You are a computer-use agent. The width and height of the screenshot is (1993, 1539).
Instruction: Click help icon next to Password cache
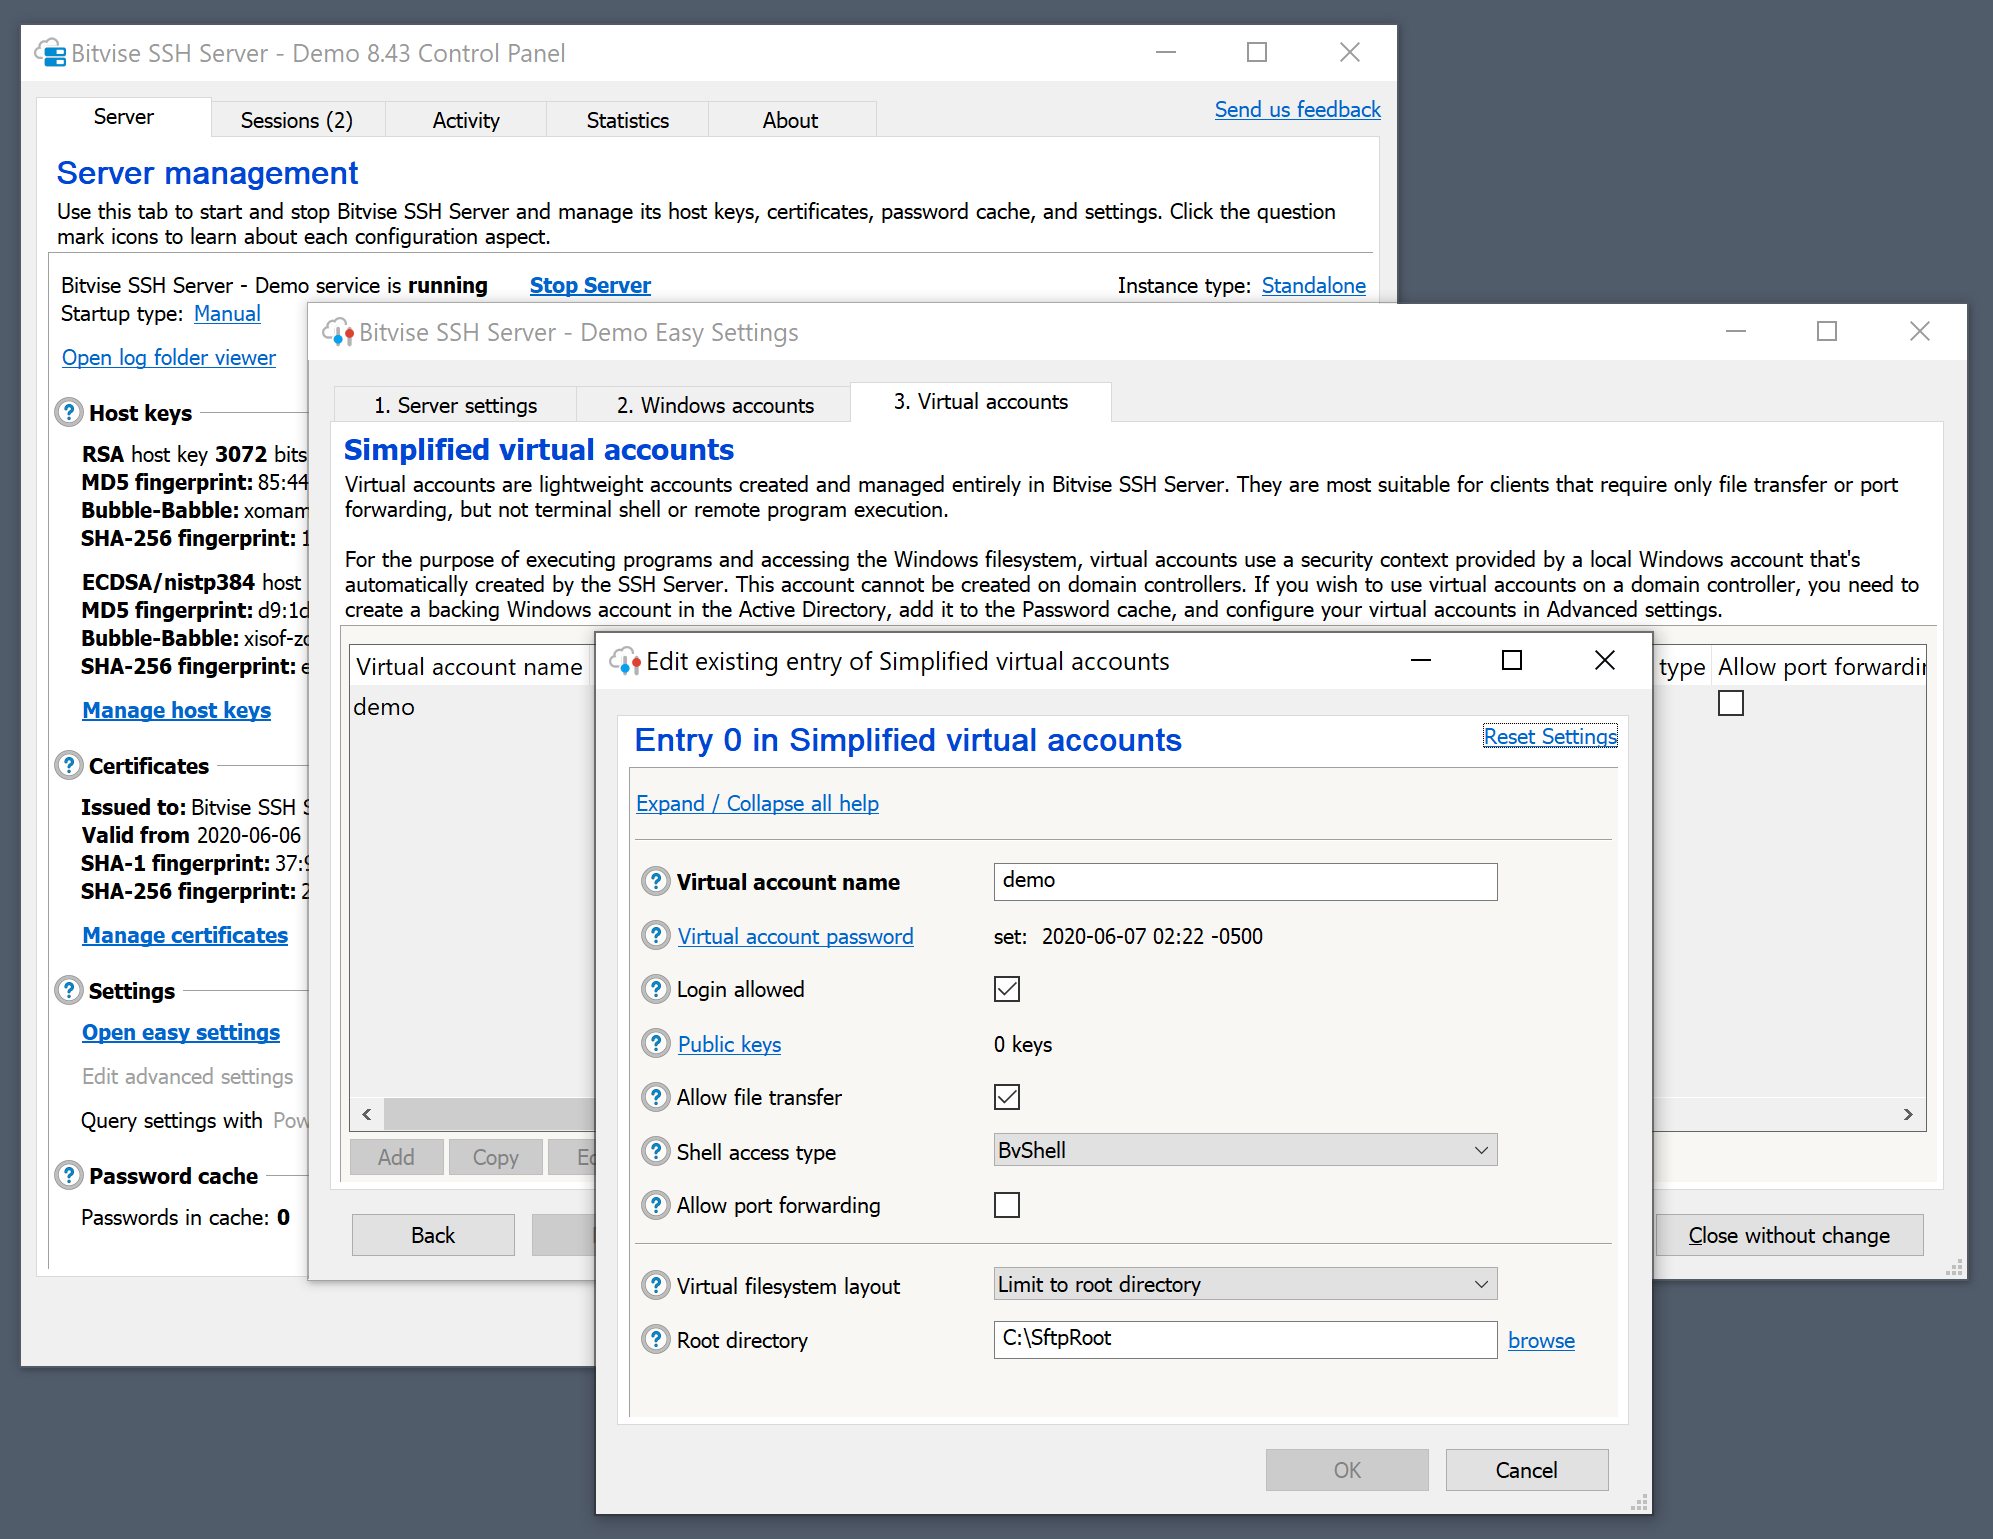tap(68, 1175)
